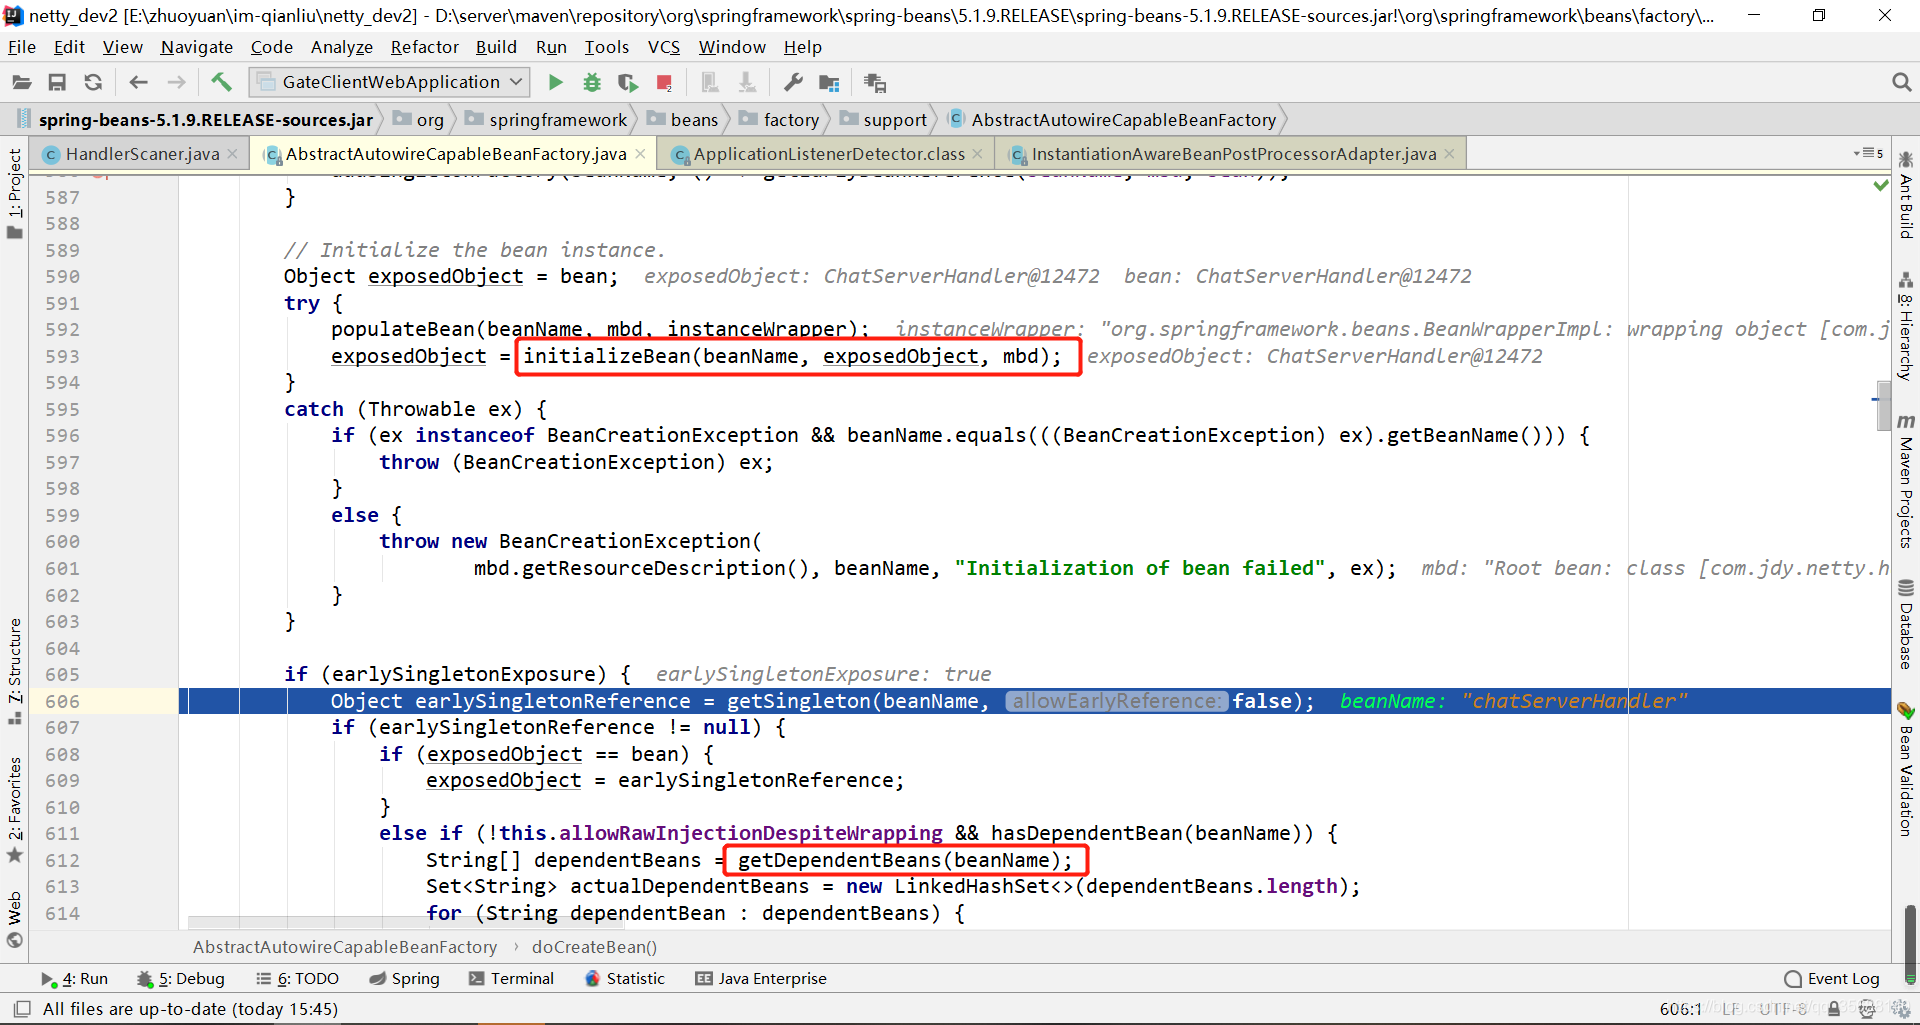The image size is (1920, 1025).
Task: Open the Navigate menu
Action: pos(197,47)
